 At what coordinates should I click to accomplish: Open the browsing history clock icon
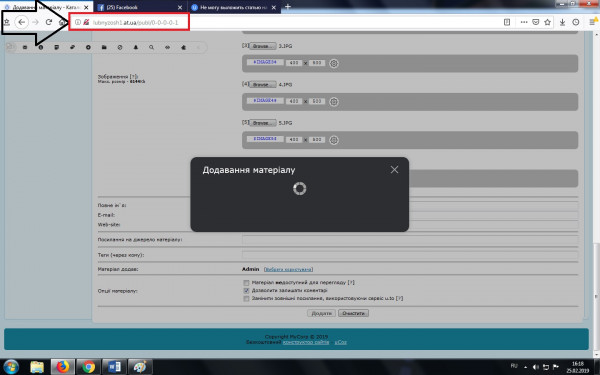point(576,22)
